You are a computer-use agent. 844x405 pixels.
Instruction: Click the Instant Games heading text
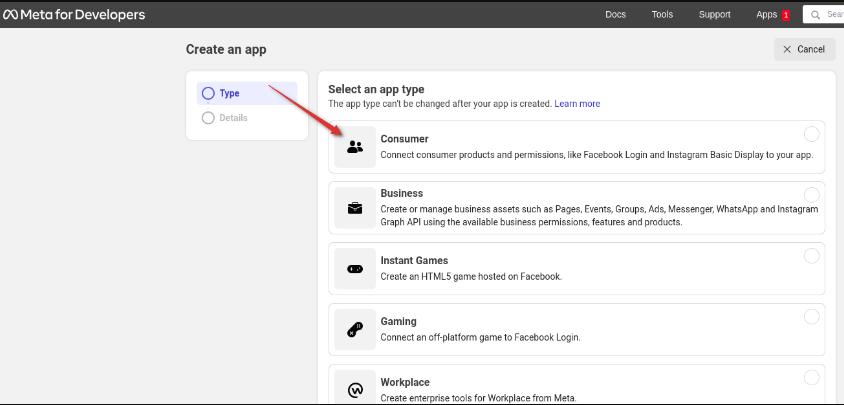point(414,260)
